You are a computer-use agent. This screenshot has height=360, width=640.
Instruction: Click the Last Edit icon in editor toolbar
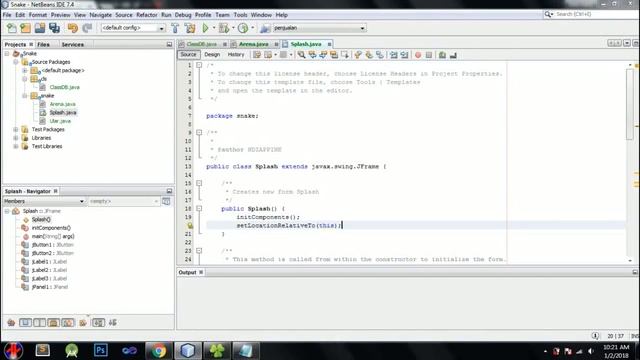pyautogui.click(x=257, y=55)
